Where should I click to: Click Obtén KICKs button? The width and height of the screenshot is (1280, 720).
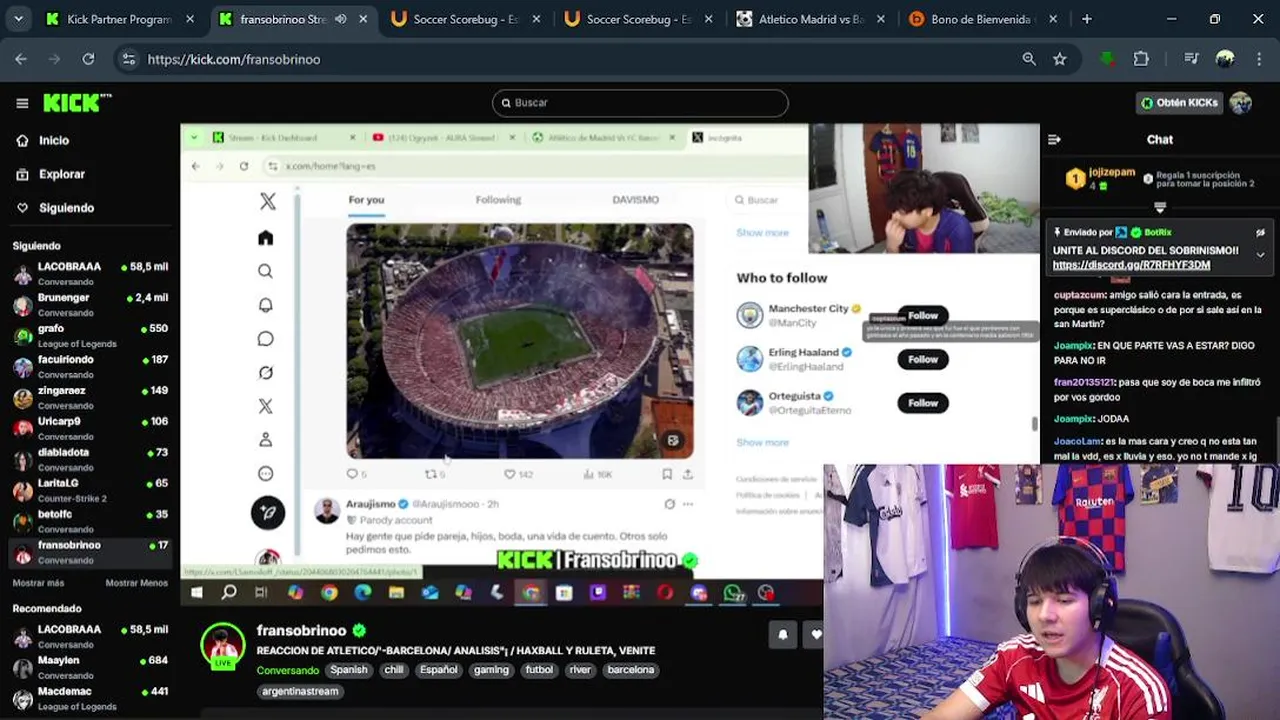coord(1179,103)
